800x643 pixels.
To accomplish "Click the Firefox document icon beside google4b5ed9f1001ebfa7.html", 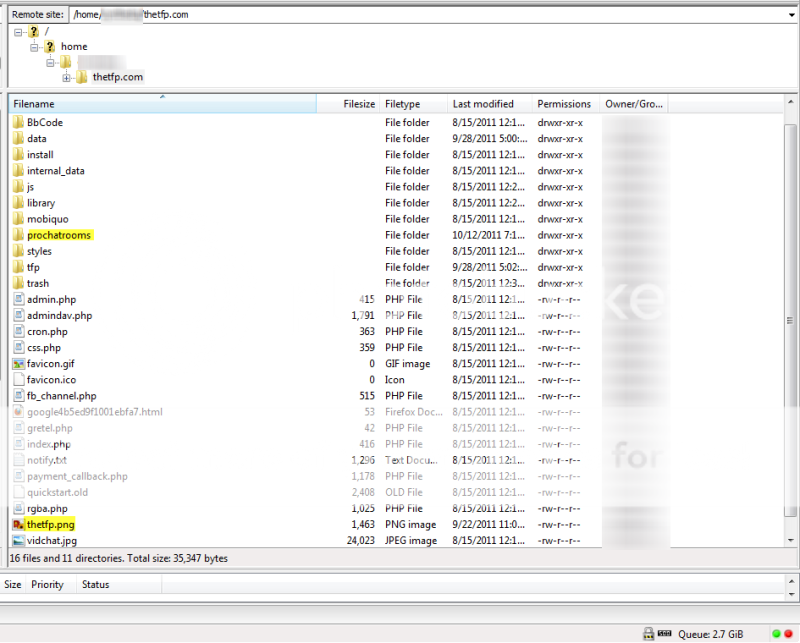I will click(18, 411).
